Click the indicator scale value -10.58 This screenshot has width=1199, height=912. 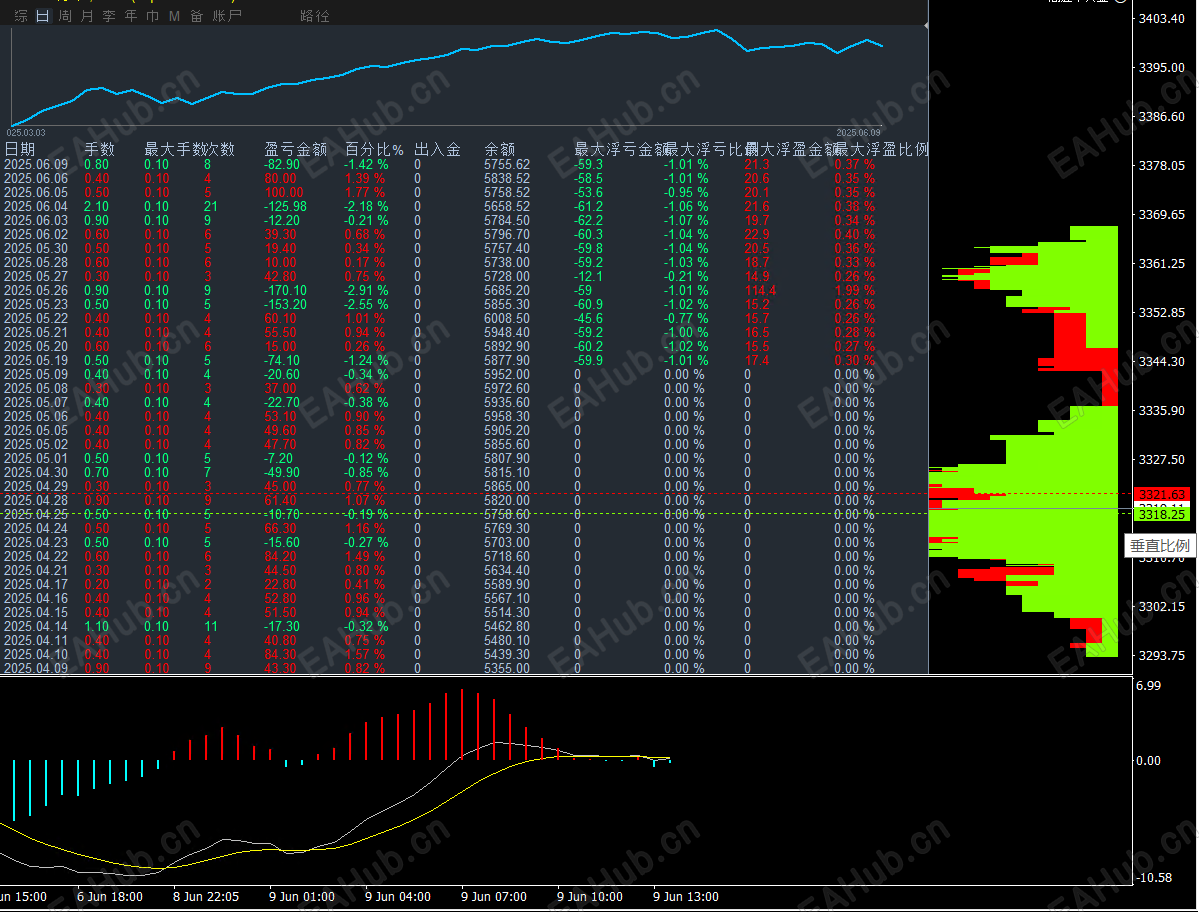click(x=1153, y=878)
